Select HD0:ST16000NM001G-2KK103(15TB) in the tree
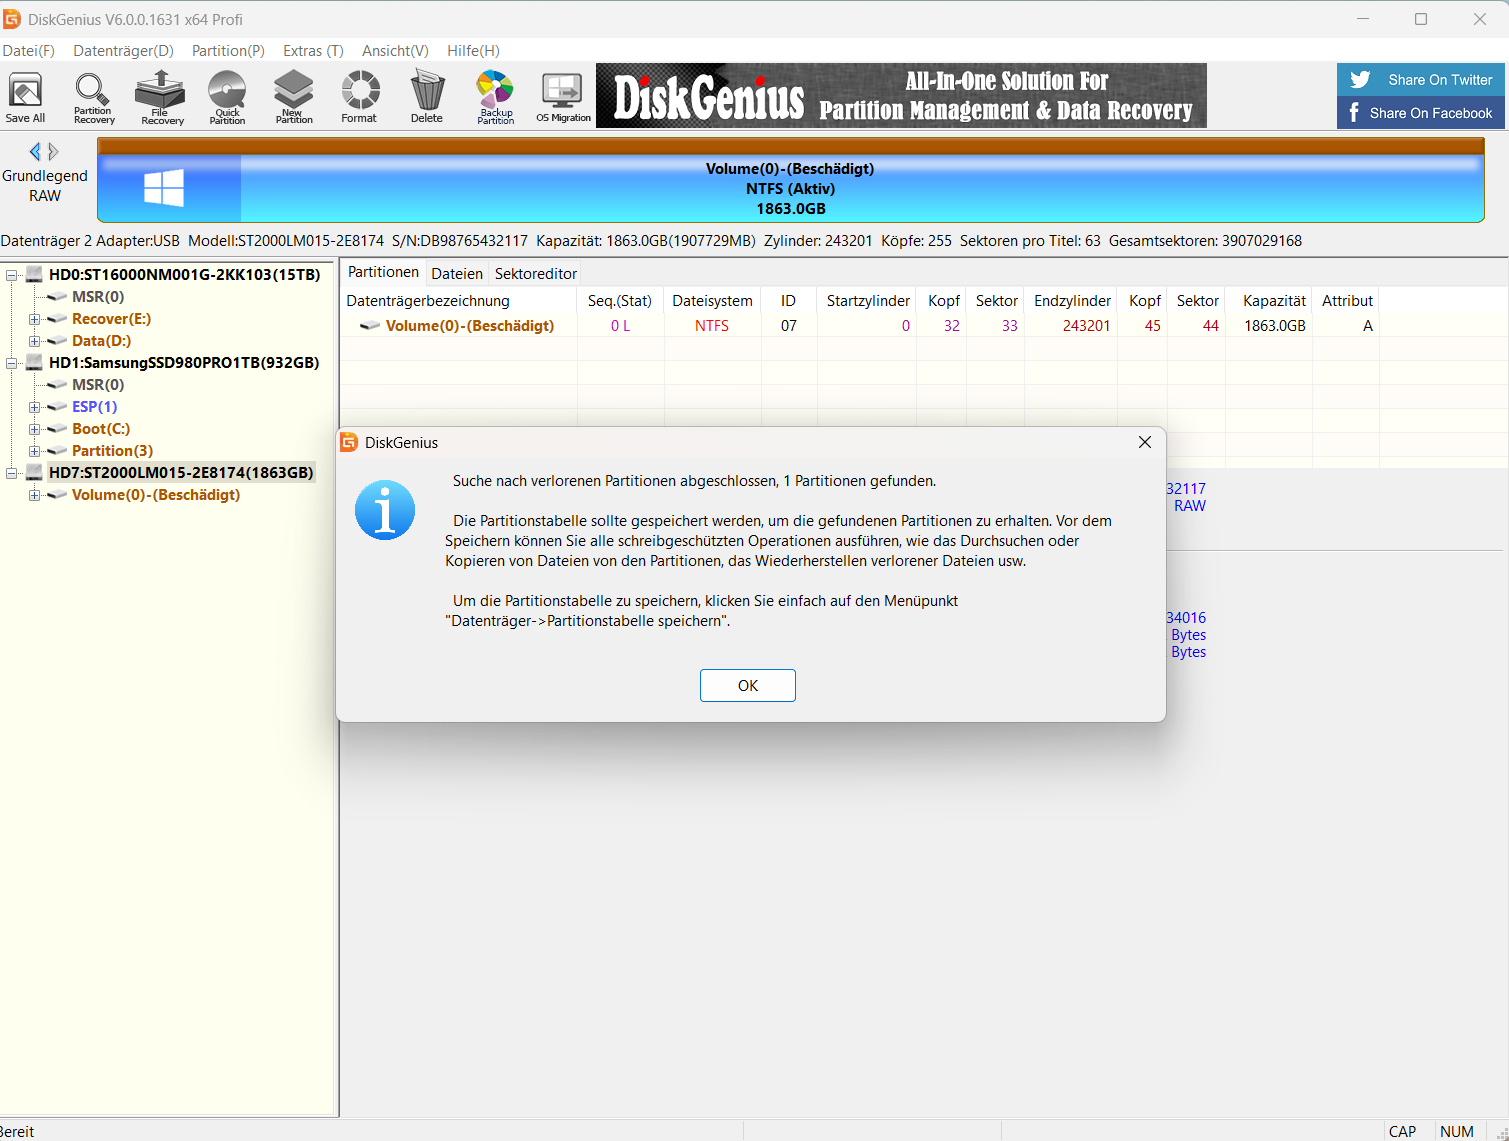 184,275
